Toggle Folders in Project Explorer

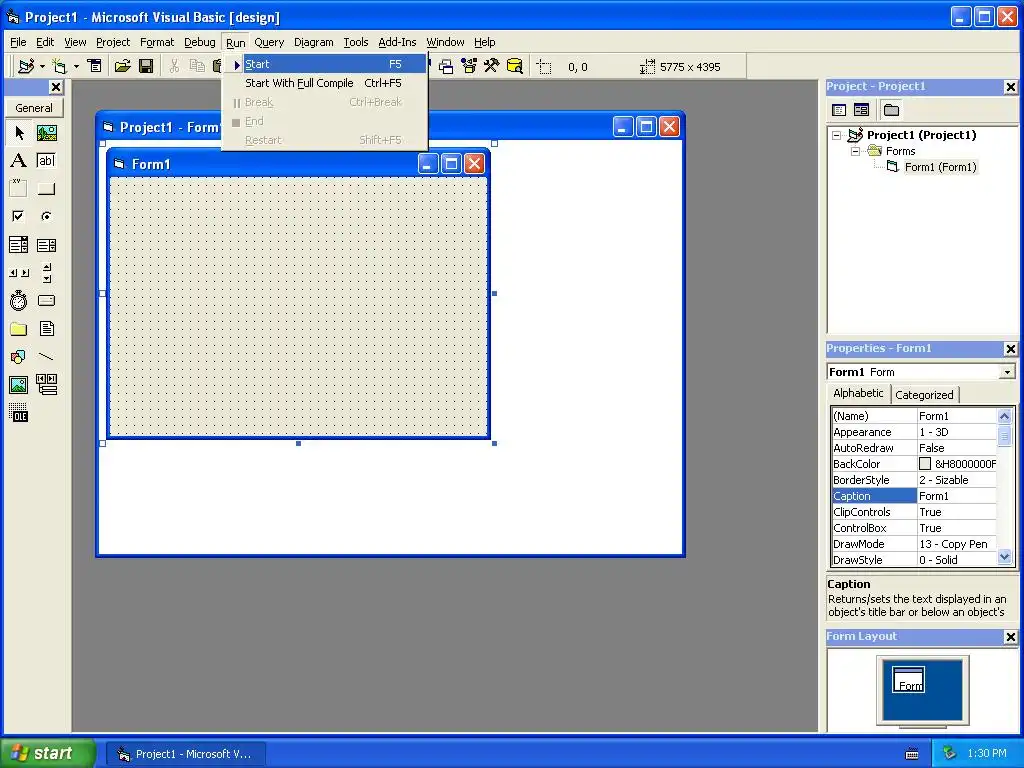[x=891, y=110]
